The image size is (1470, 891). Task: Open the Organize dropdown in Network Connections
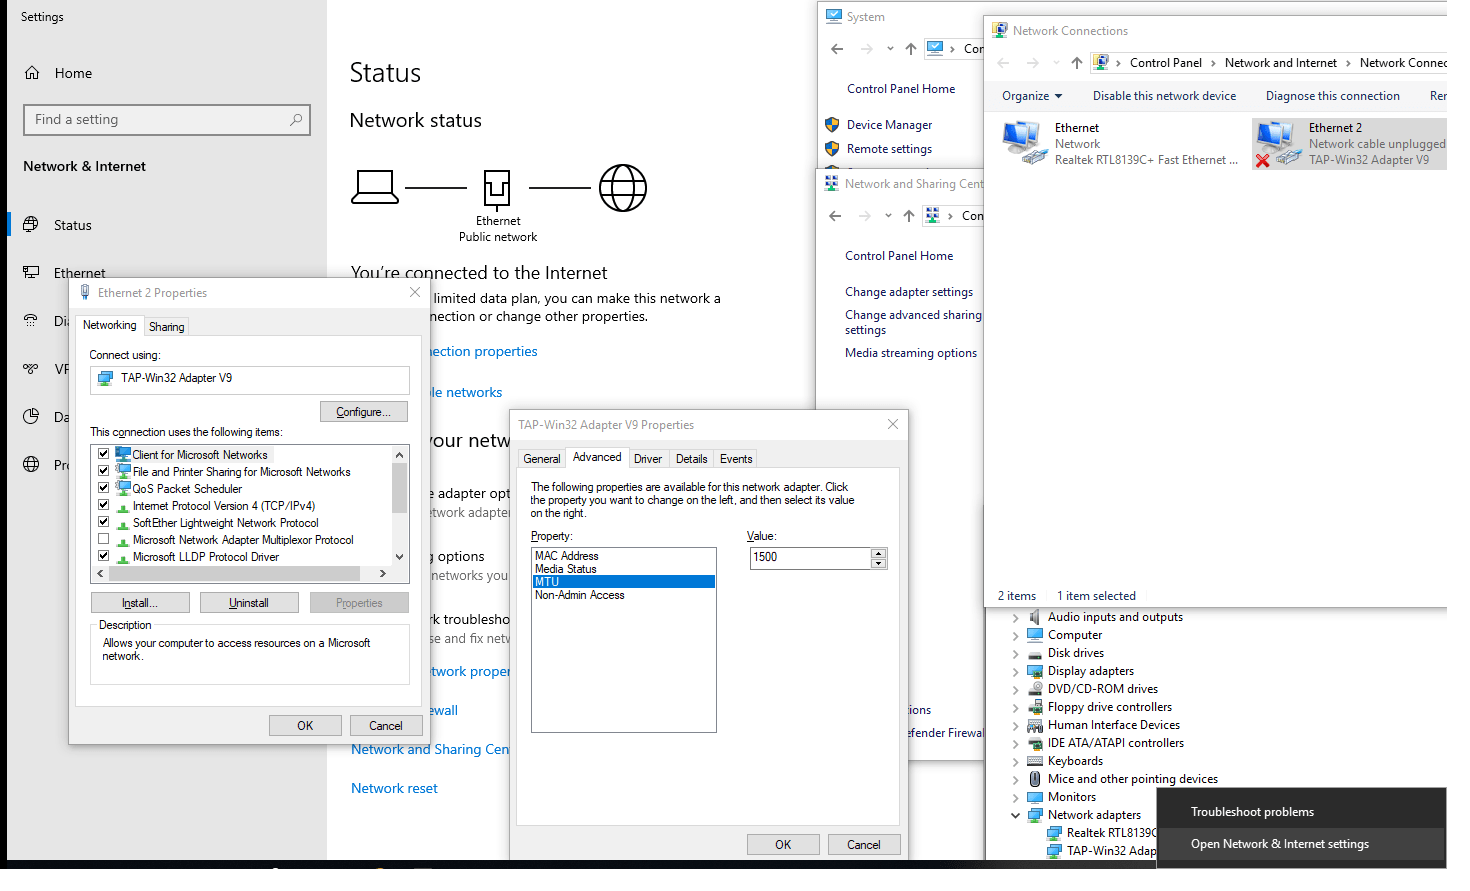pos(1032,96)
